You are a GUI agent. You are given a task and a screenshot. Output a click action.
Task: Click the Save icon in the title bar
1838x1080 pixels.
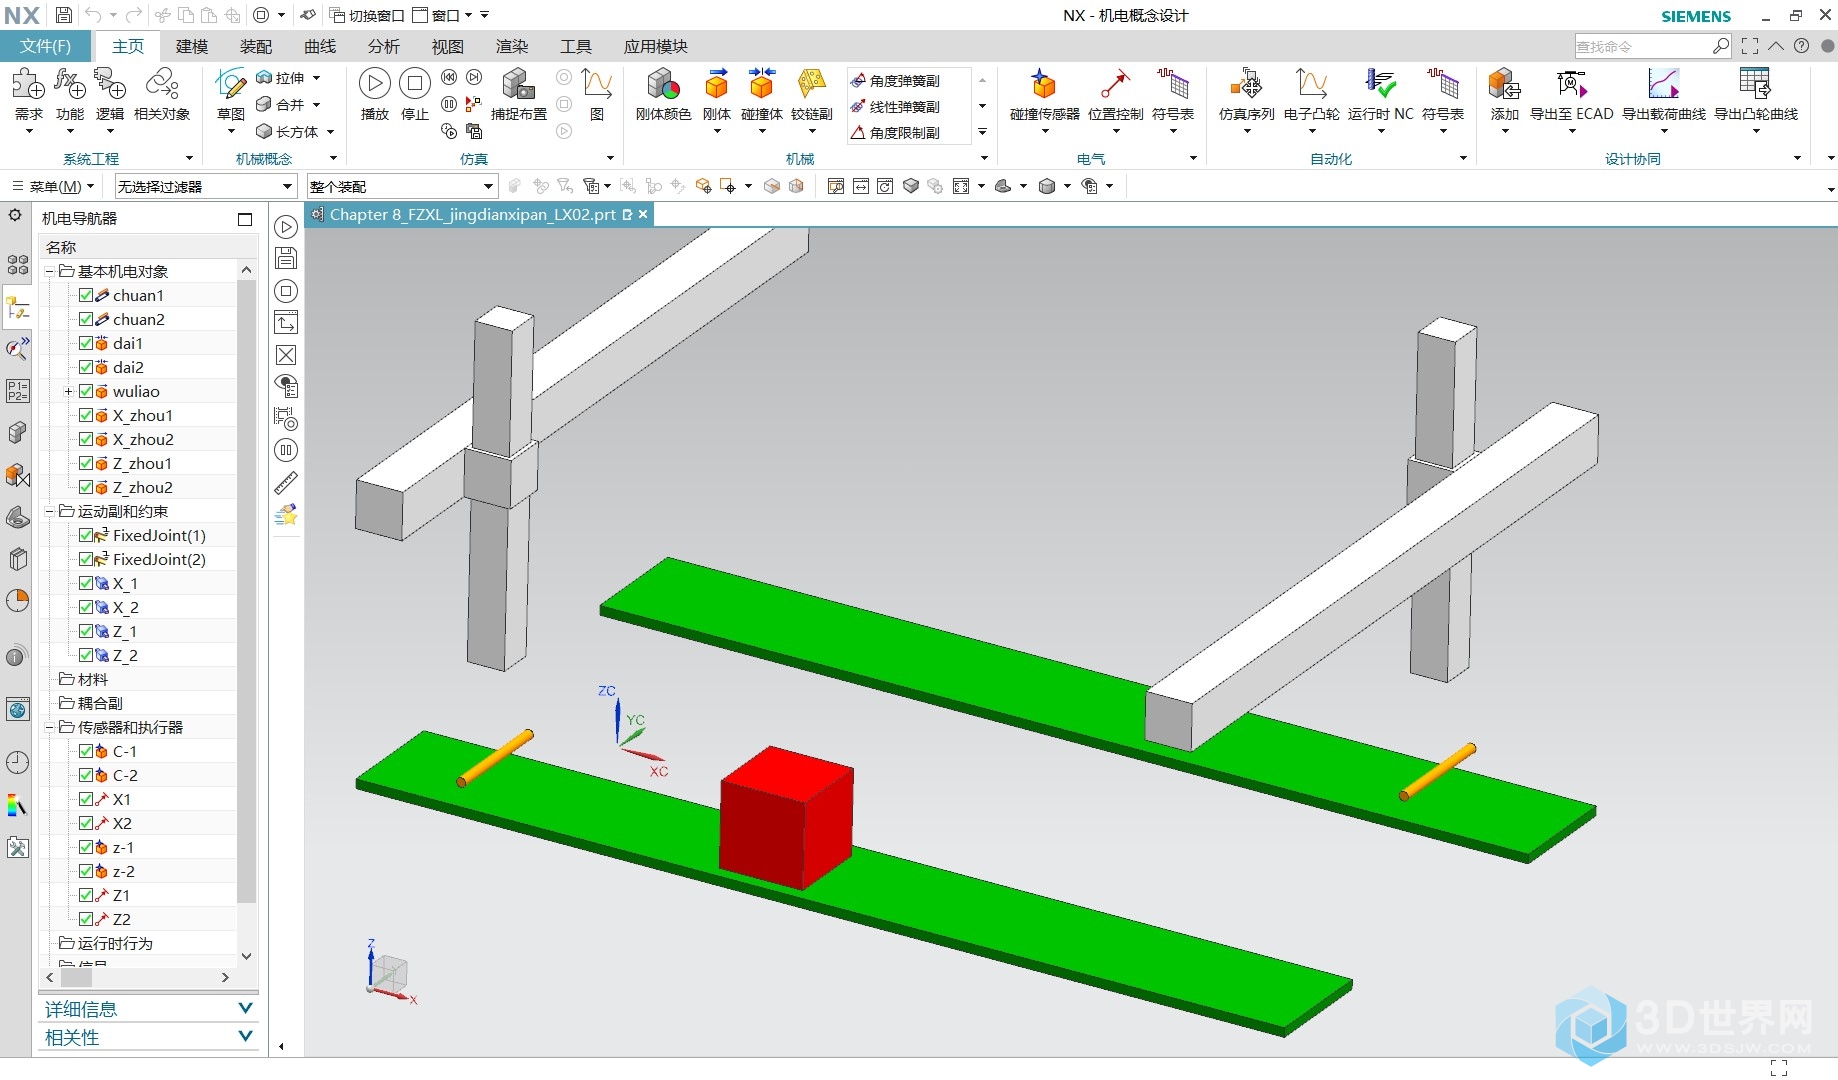(x=63, y=15)
